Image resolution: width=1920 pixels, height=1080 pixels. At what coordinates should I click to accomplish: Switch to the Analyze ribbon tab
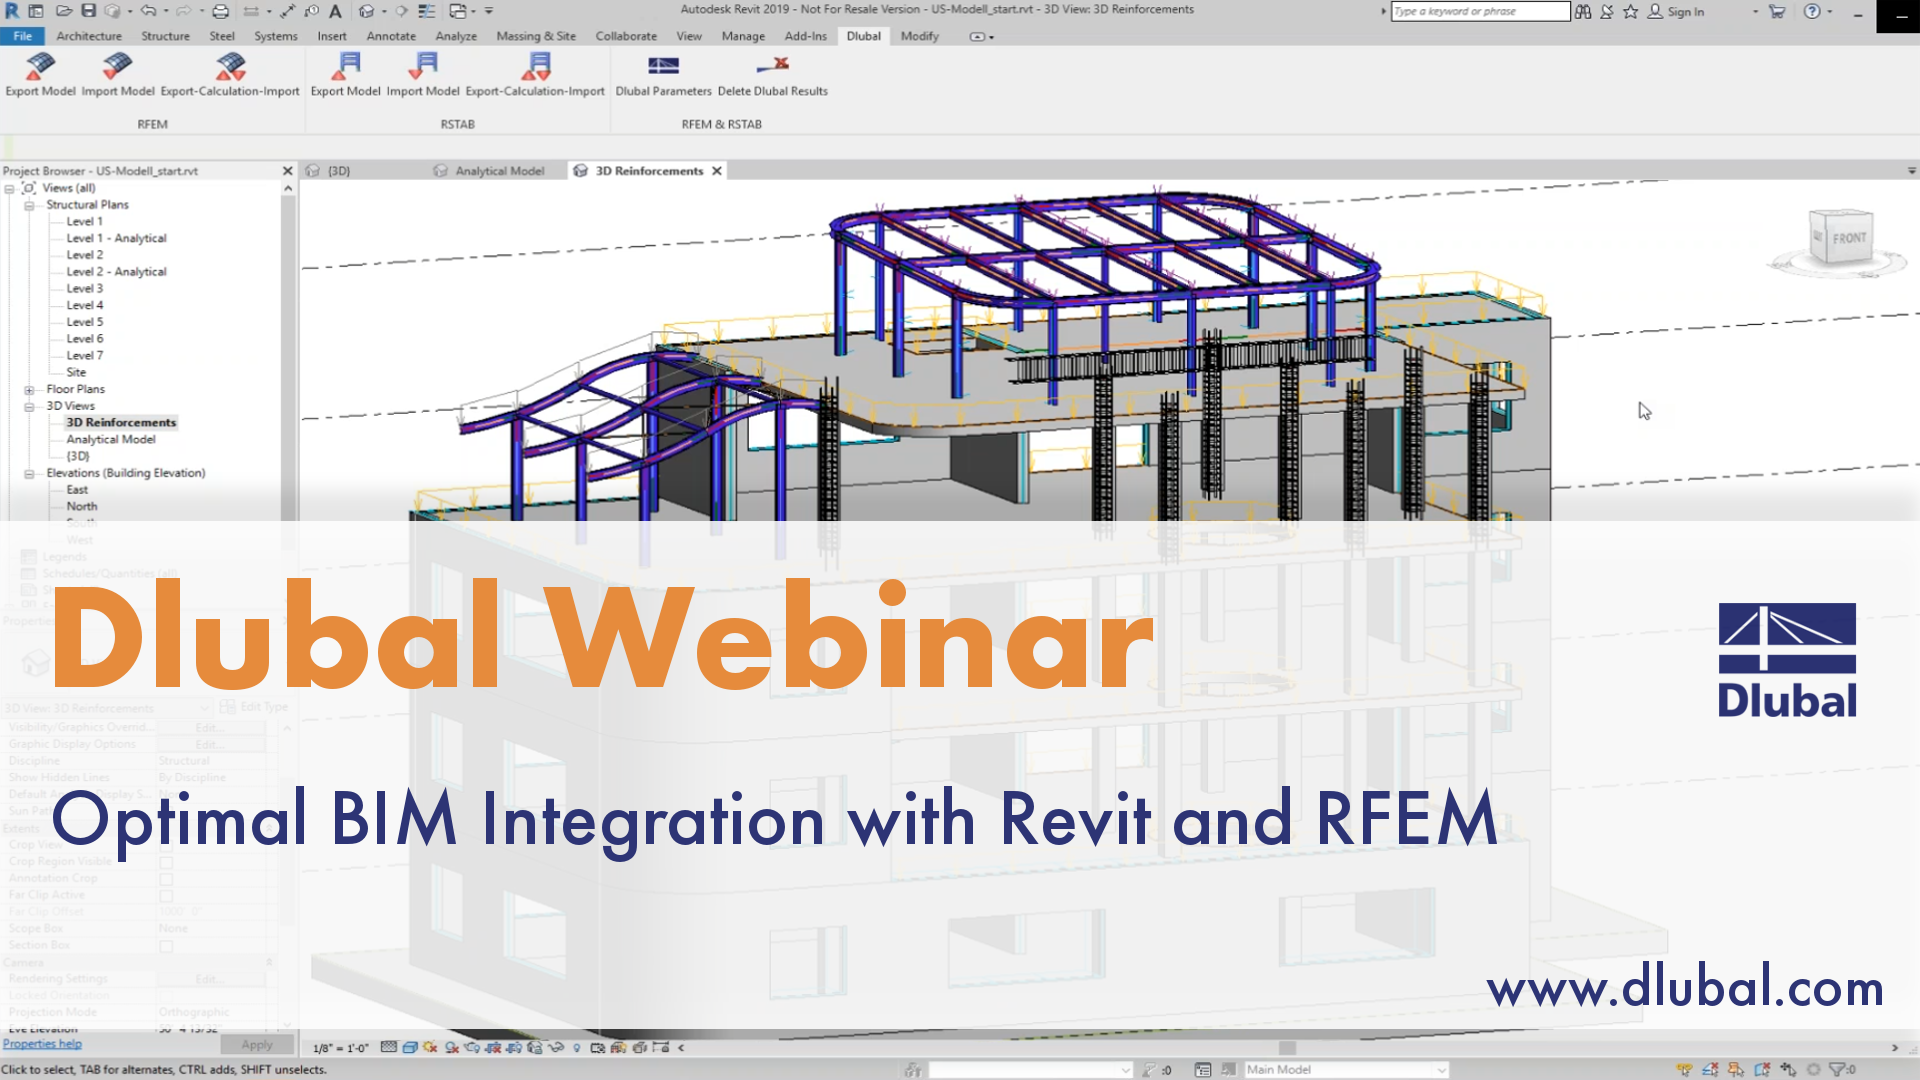point(456,36)
